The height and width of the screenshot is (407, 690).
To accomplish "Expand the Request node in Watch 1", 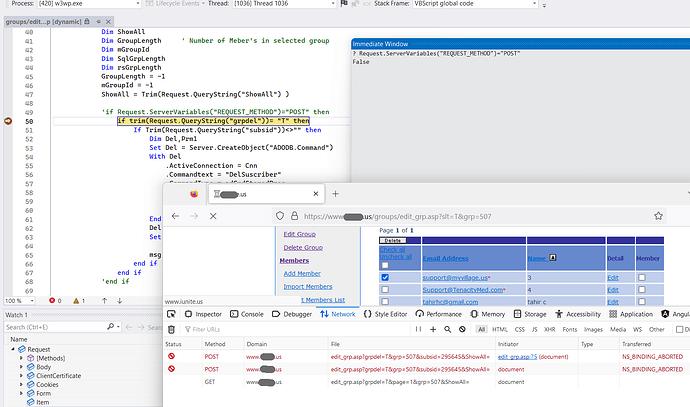I will (x=11, y=351).
